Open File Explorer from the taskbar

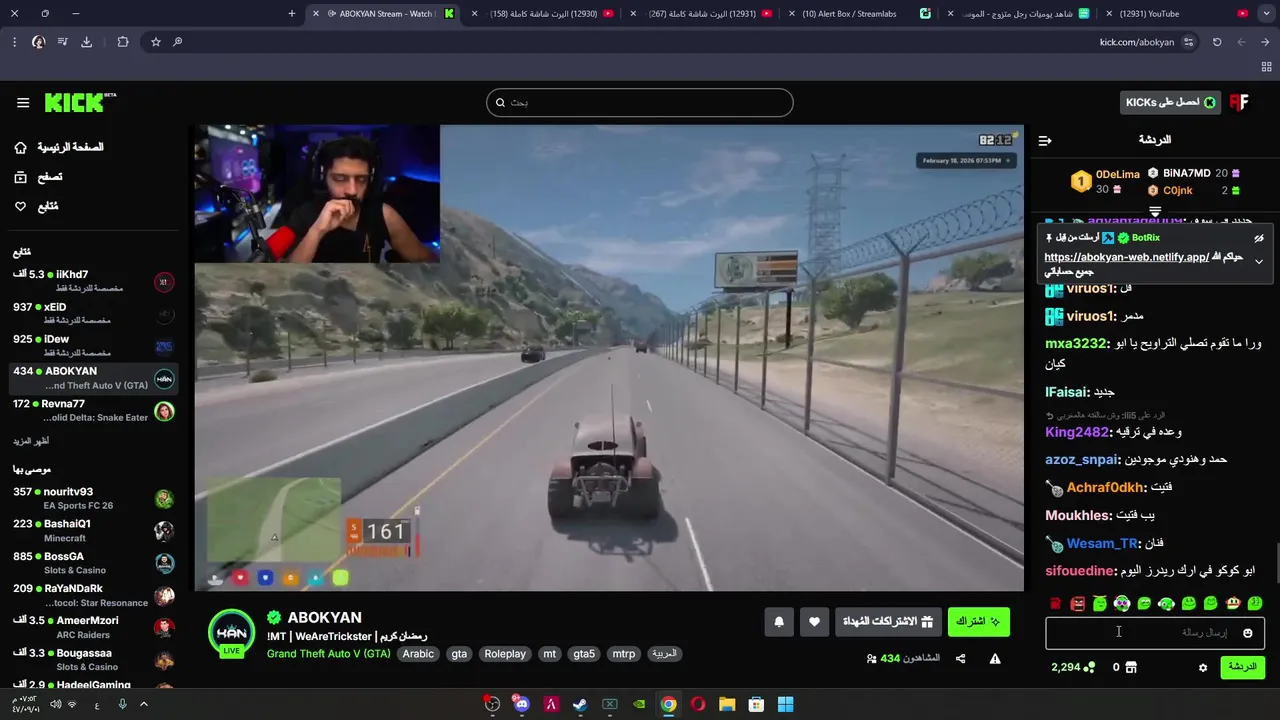pyautogui.click(x=727, y=704)
